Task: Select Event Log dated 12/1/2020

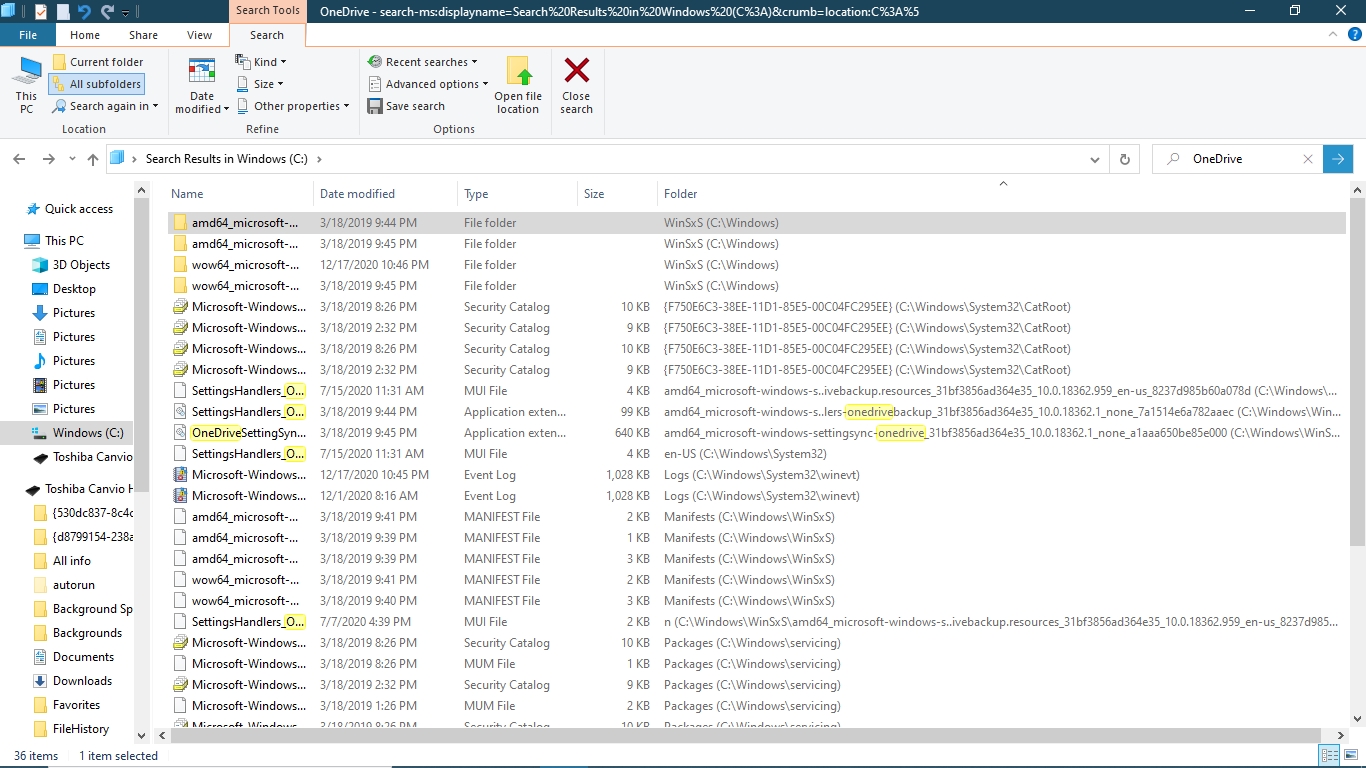Action: (757, 496)
